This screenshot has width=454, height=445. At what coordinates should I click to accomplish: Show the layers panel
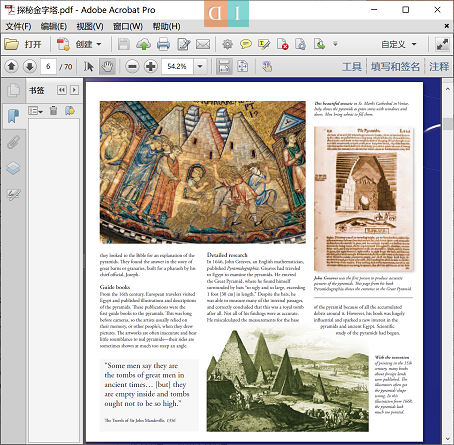tap(13, 168)
